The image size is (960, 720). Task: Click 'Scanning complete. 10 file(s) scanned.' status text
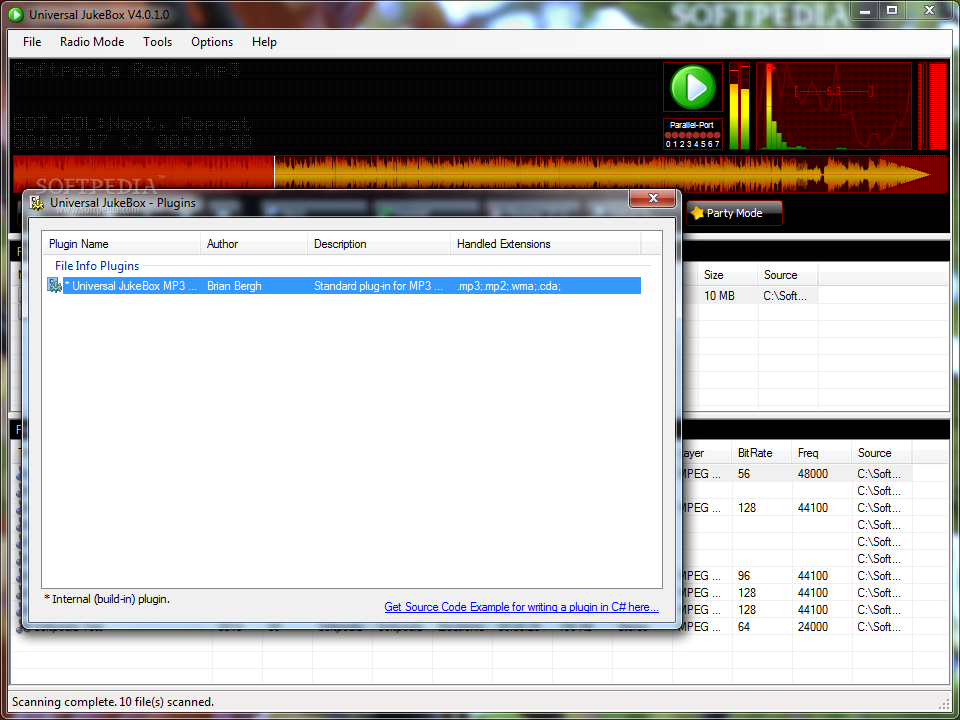113,702
